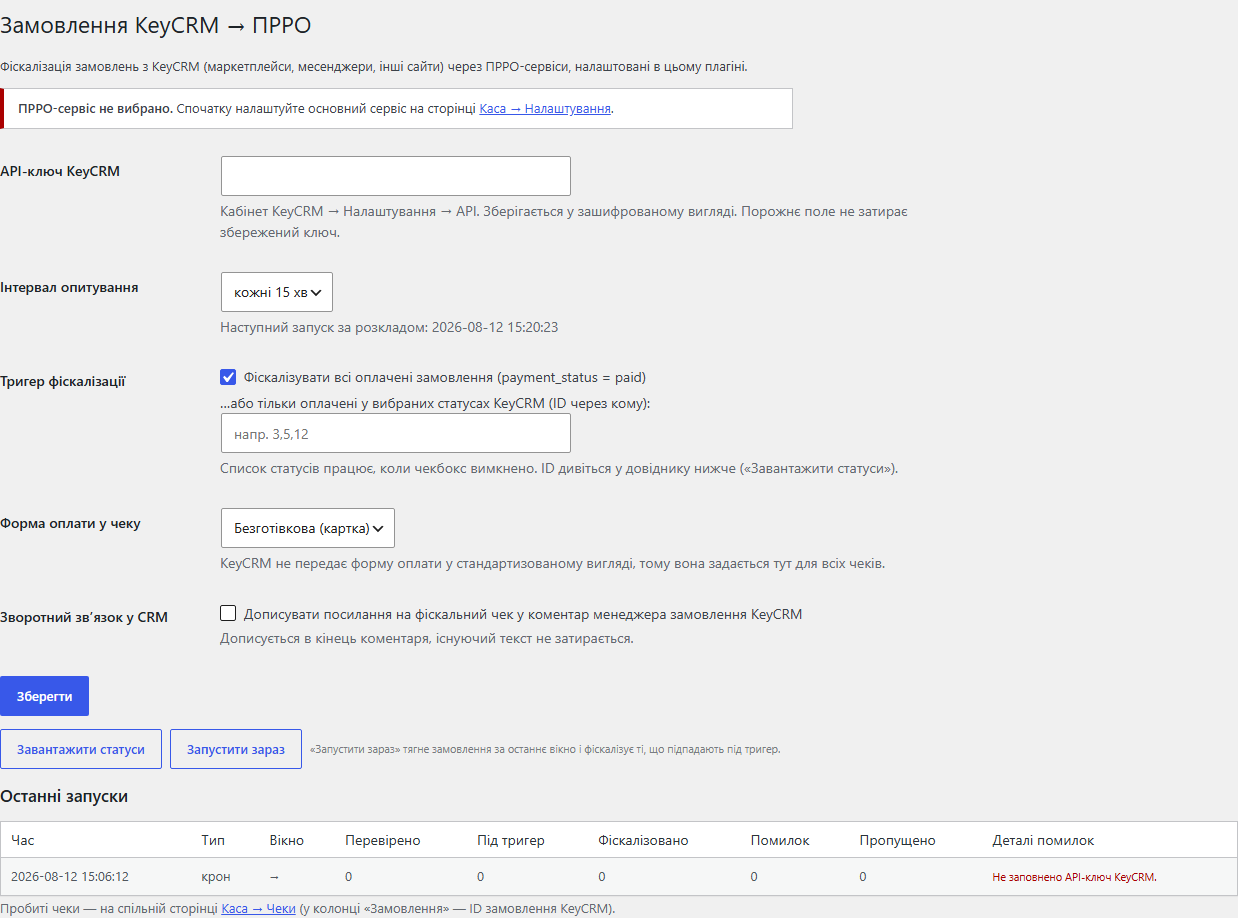Click the Фіскалізовано column header
The height and width of the screenshot is (918, 1238).
[x=644, y=840]
